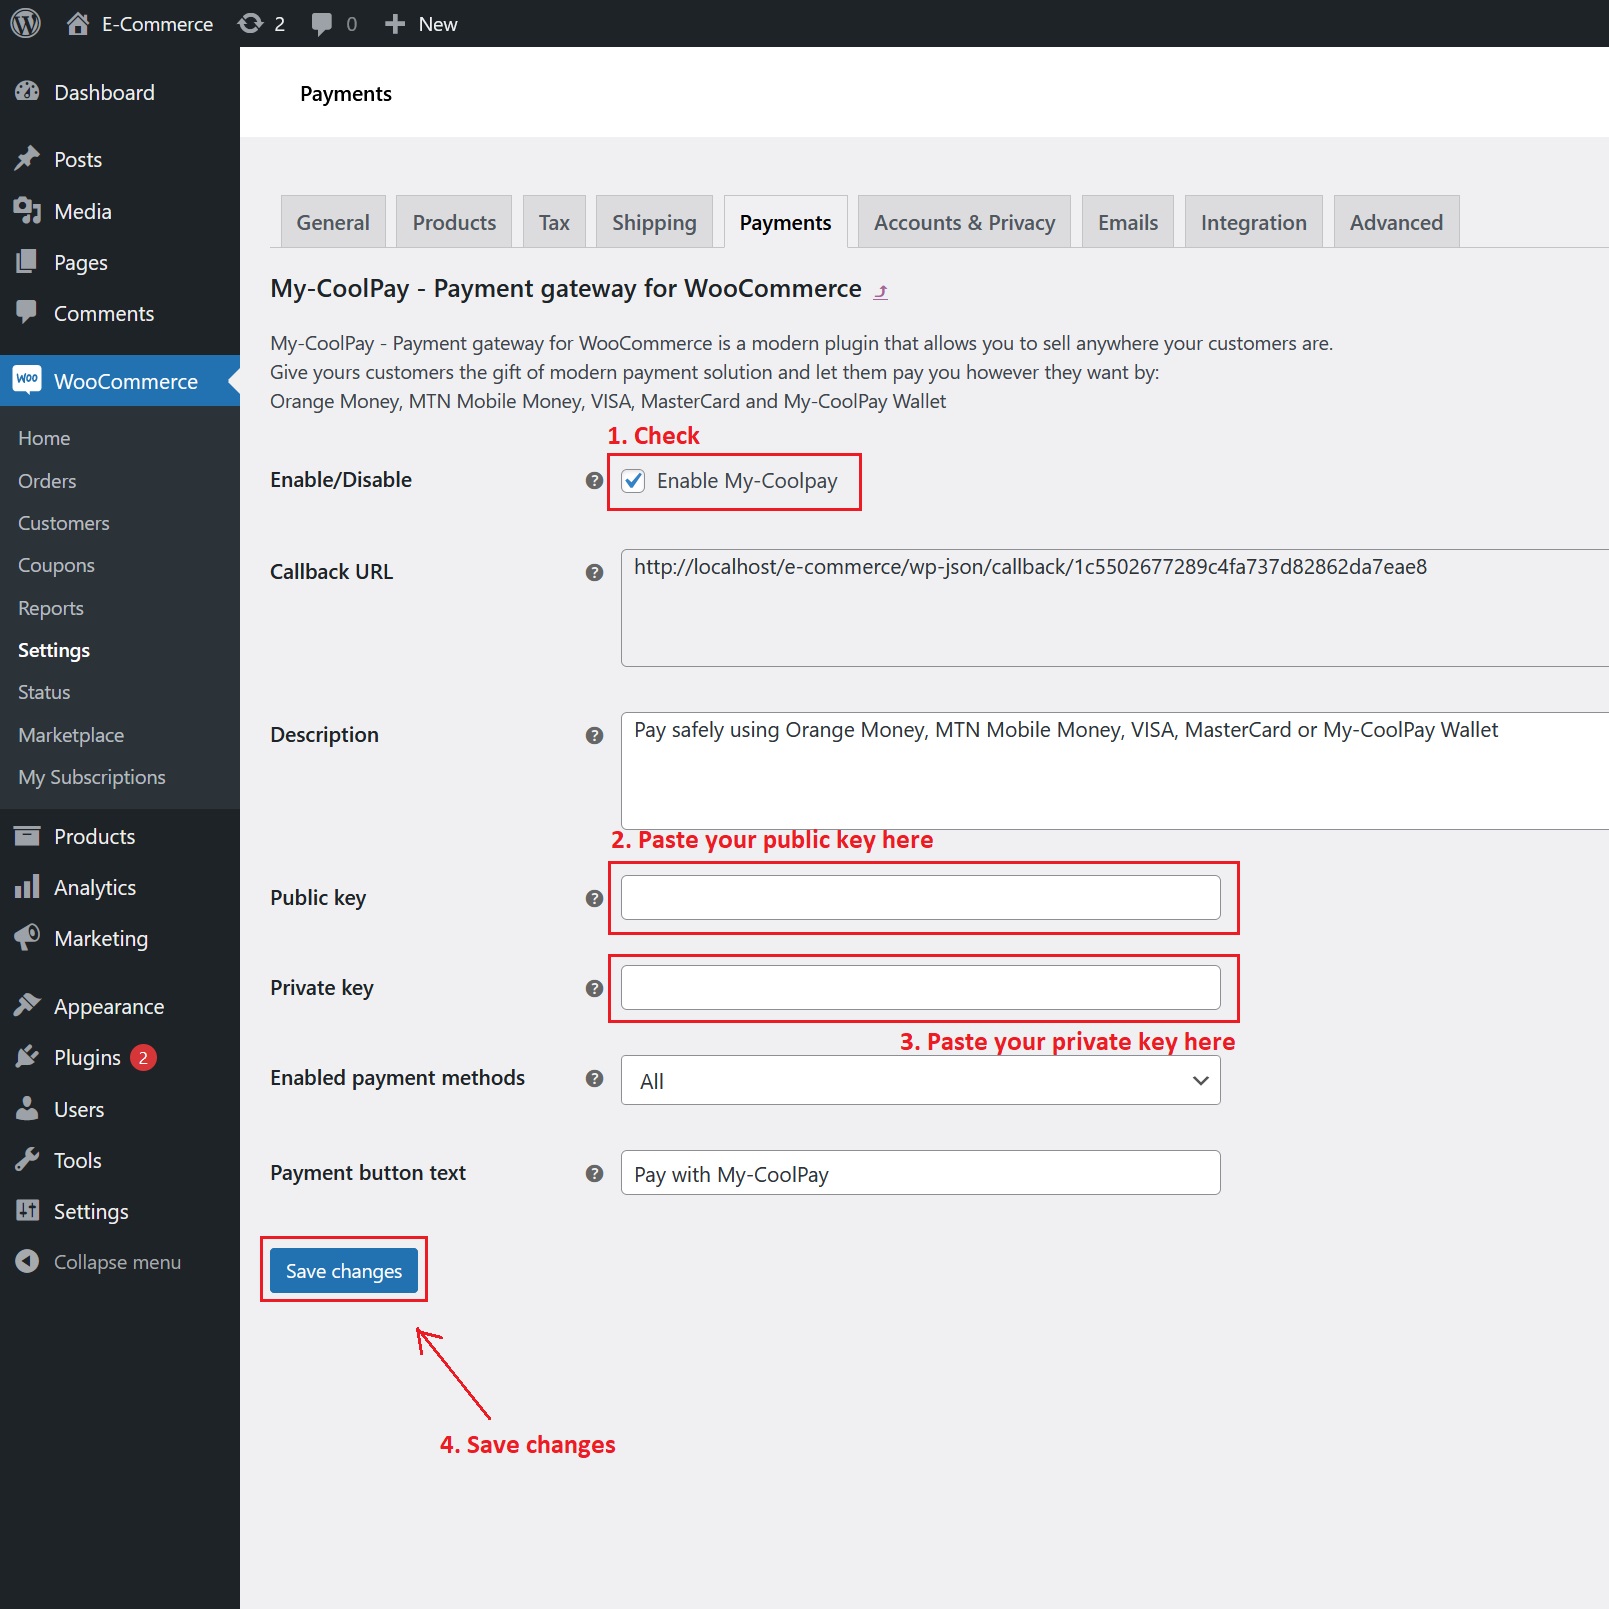Focus the Public key input field
The height and width of the screenshot is (1609, 1609).
[920, 897]
